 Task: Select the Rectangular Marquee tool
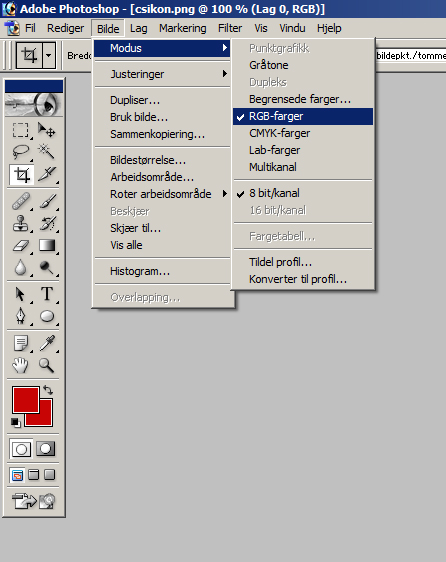(21, 130)
